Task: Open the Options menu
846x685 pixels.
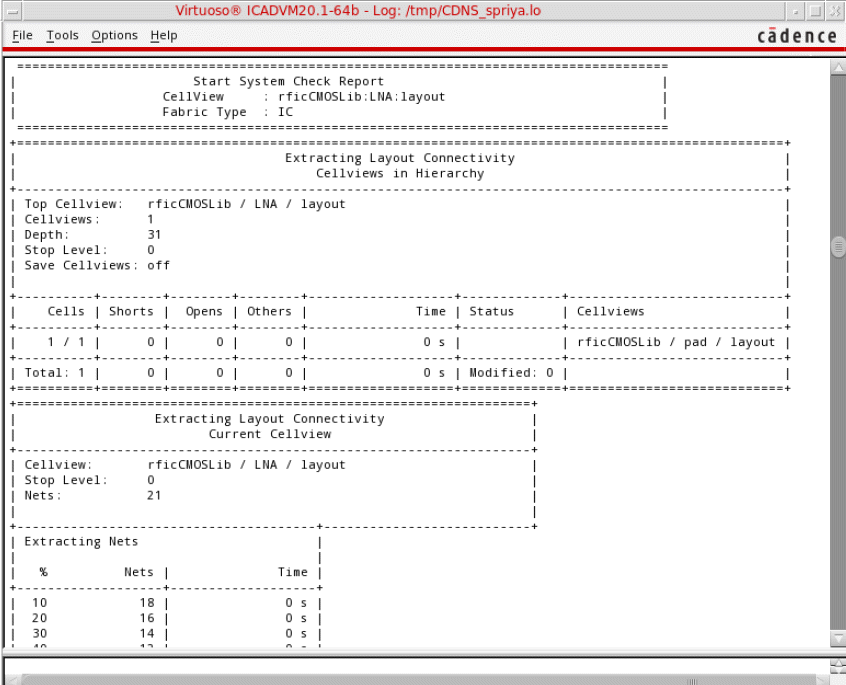Action: (114, 36)
